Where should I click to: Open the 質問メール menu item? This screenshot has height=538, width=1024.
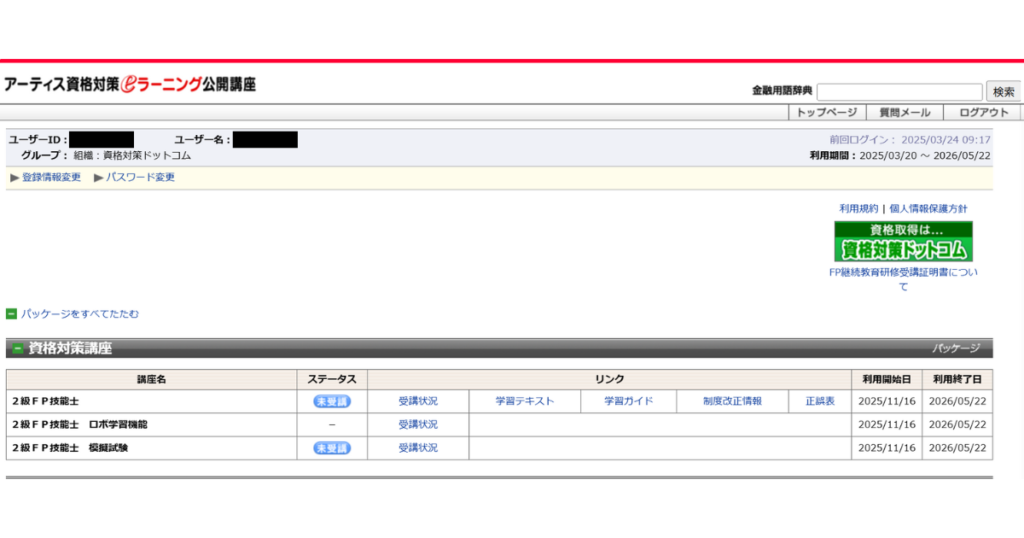tap(904, 113)
